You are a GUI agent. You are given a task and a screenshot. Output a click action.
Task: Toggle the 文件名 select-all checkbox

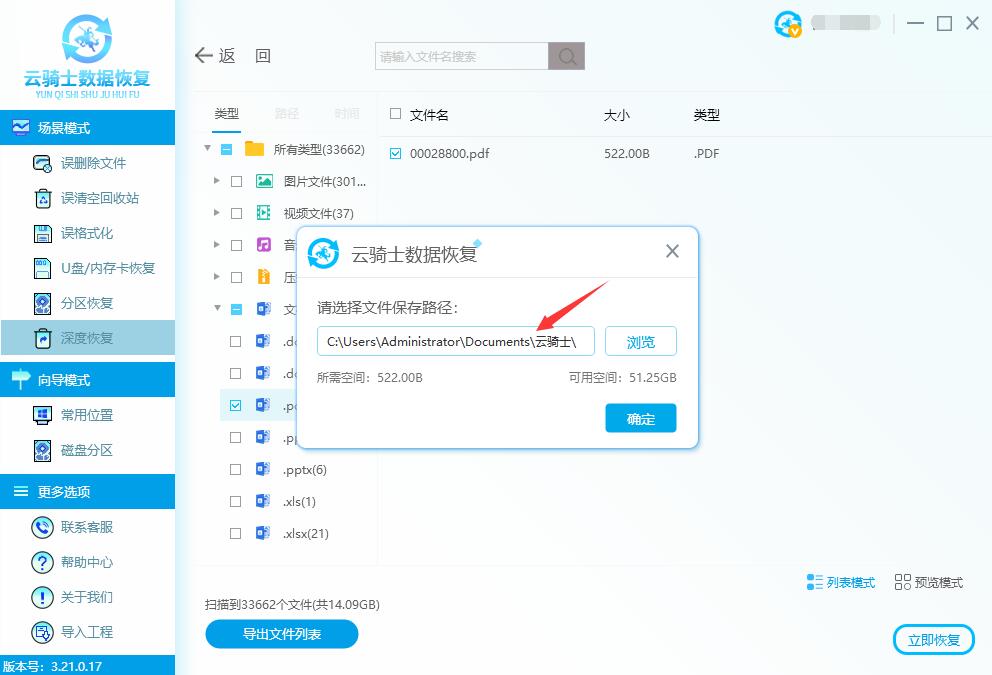pos(395,114)
